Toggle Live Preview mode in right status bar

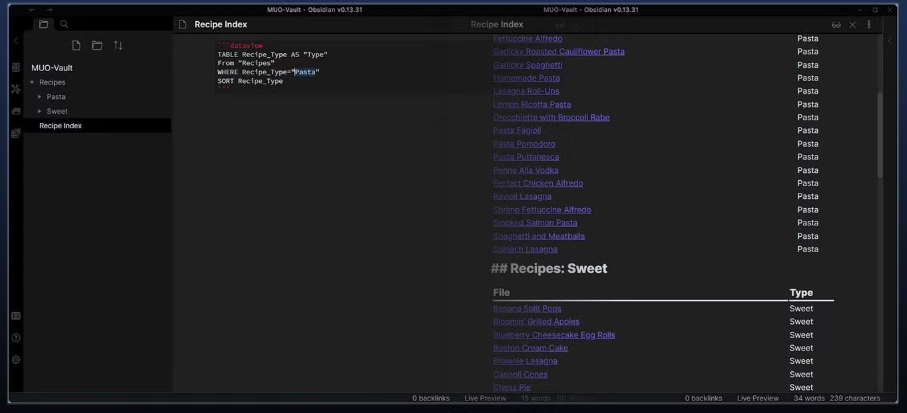click(758, 398)
